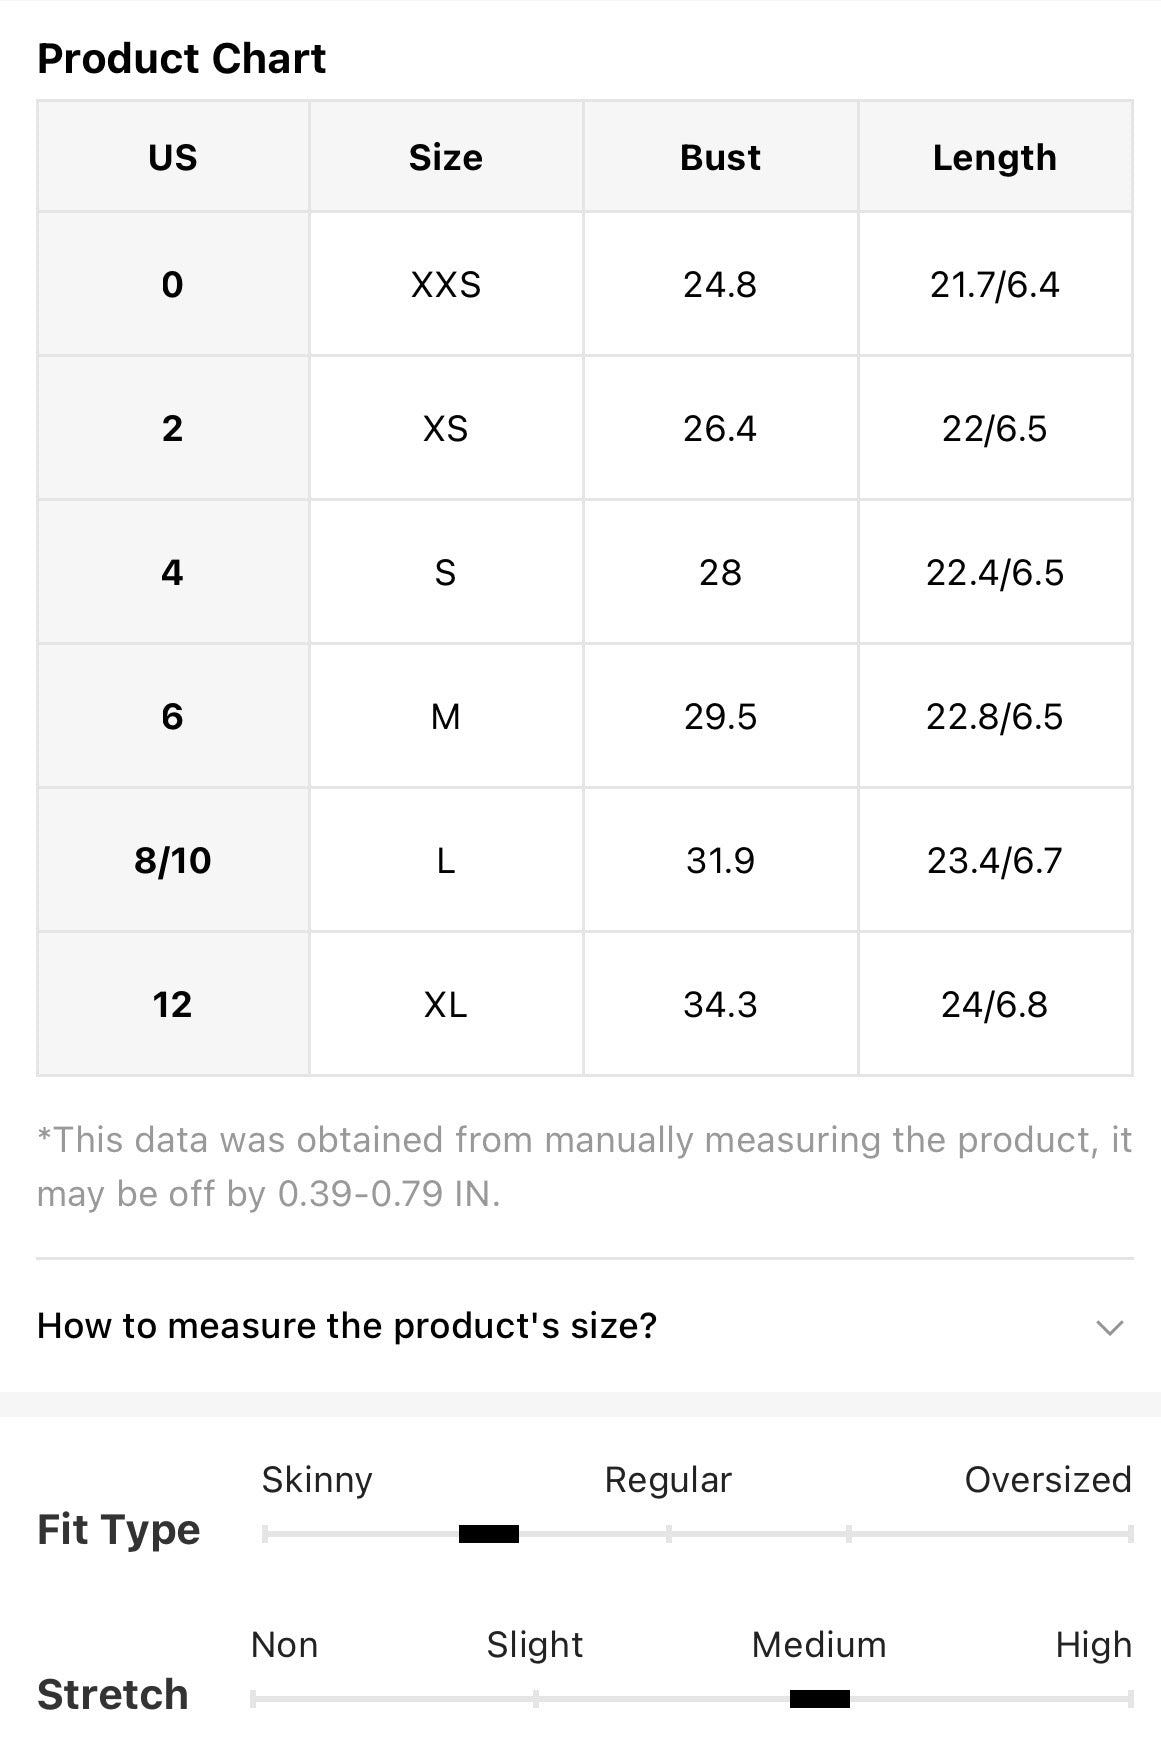Screen dimensions: 1161x1744
Task: Click the 8/10 US size row header
Action: [x=173, y=860]
